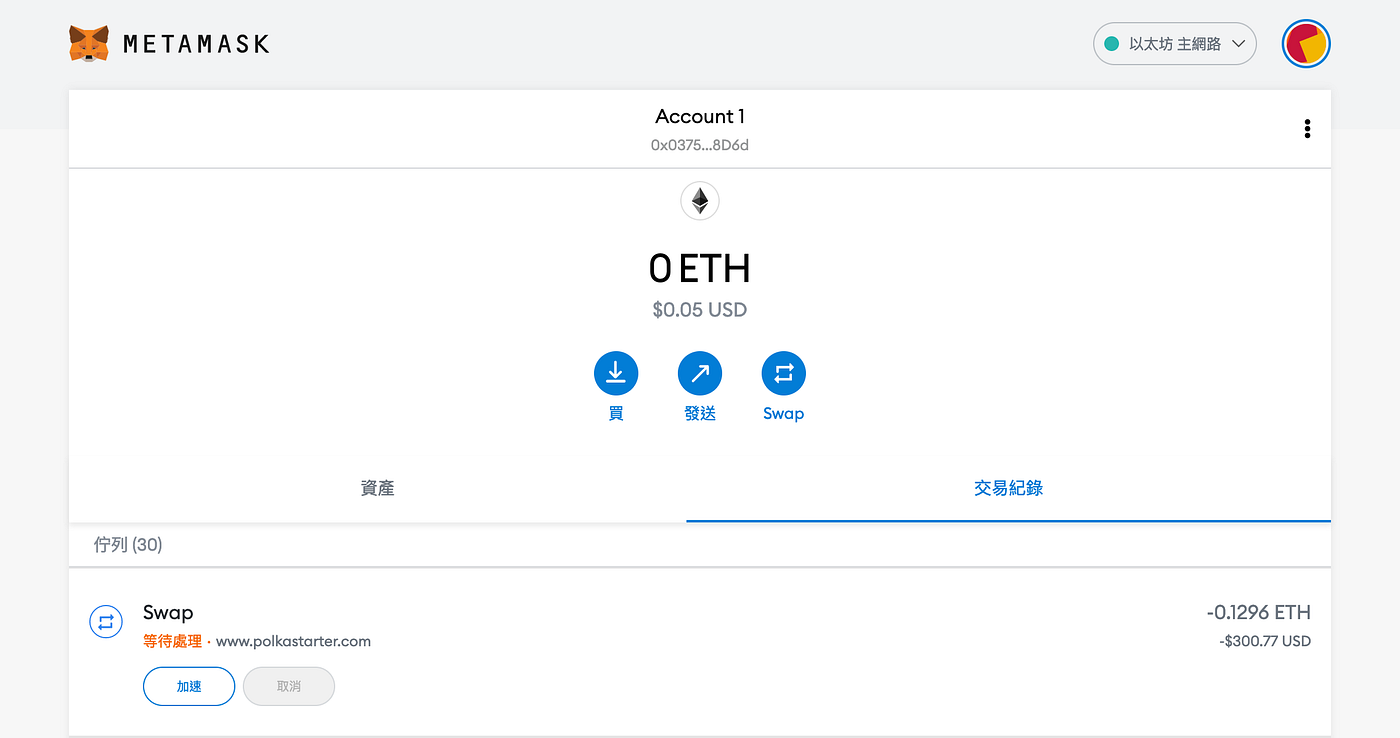Click the -0.1296 ETH amount
This screenshot has width=1400, height=738.
(x=1258, y=613)
